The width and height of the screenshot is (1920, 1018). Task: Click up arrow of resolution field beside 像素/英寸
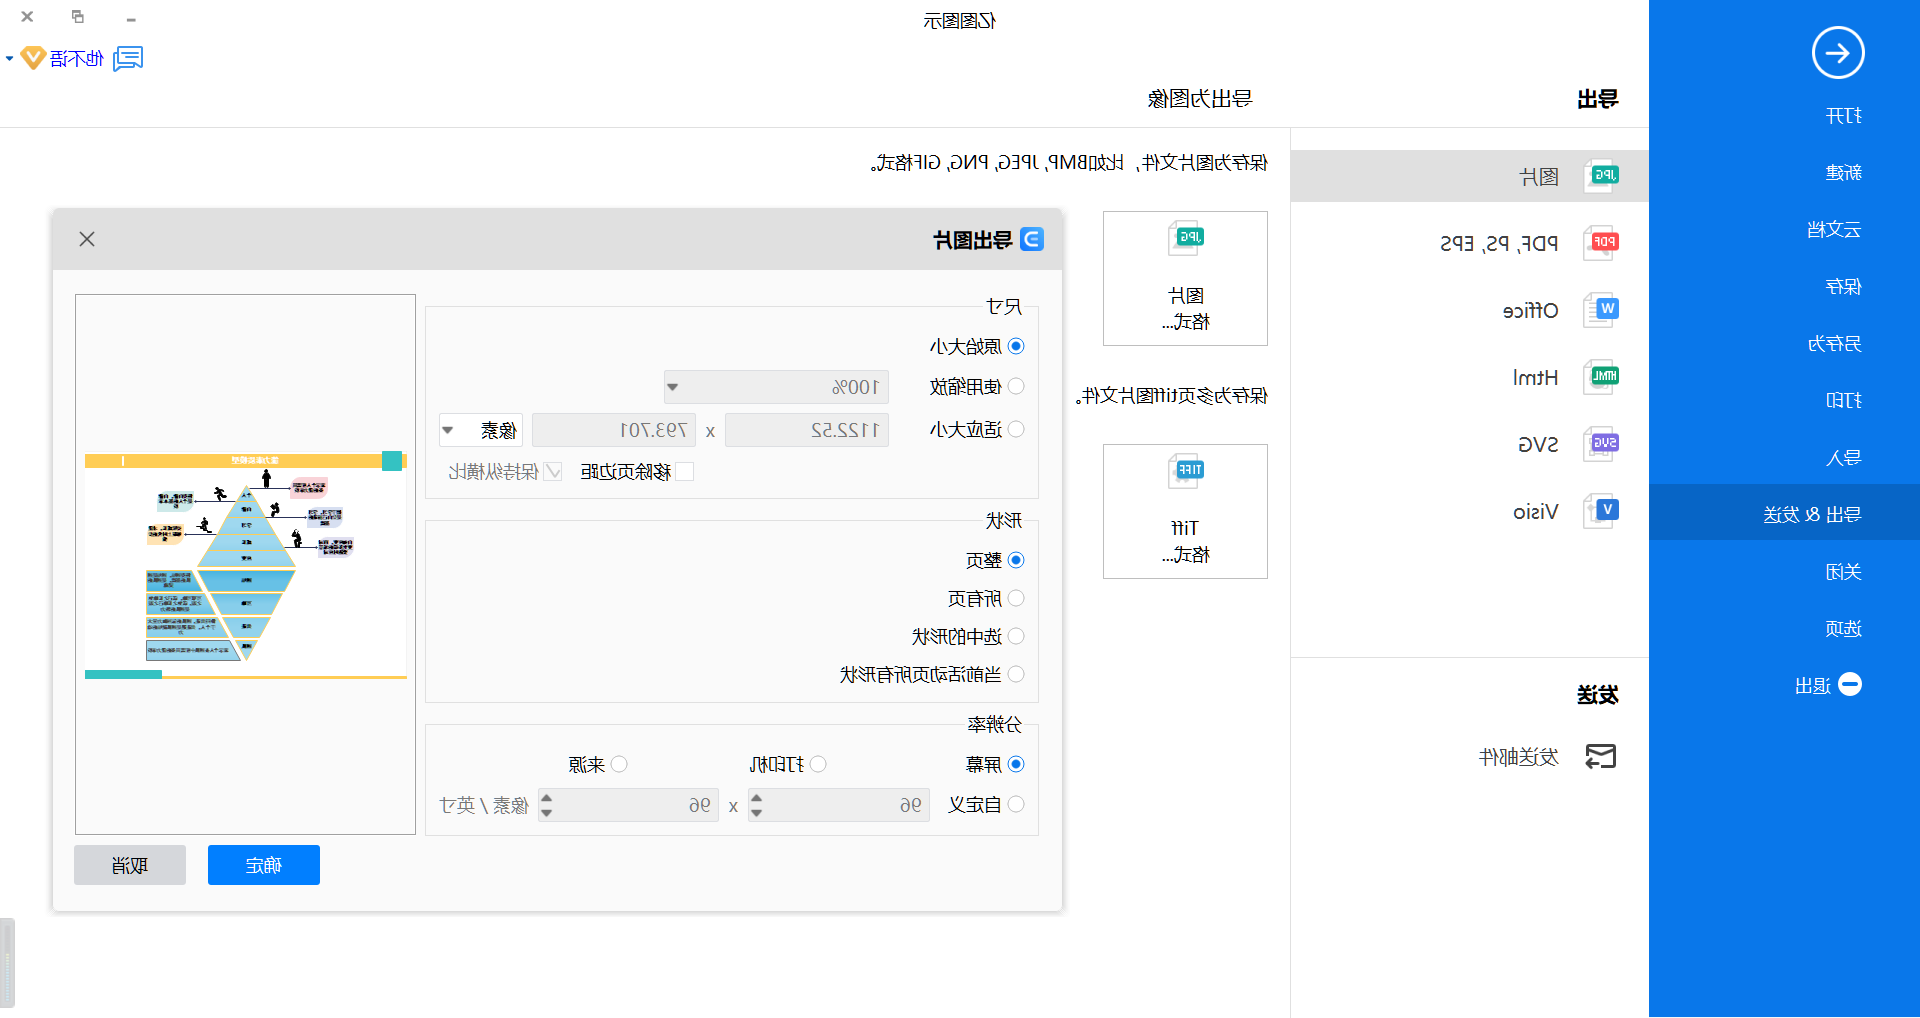(546, 798)
